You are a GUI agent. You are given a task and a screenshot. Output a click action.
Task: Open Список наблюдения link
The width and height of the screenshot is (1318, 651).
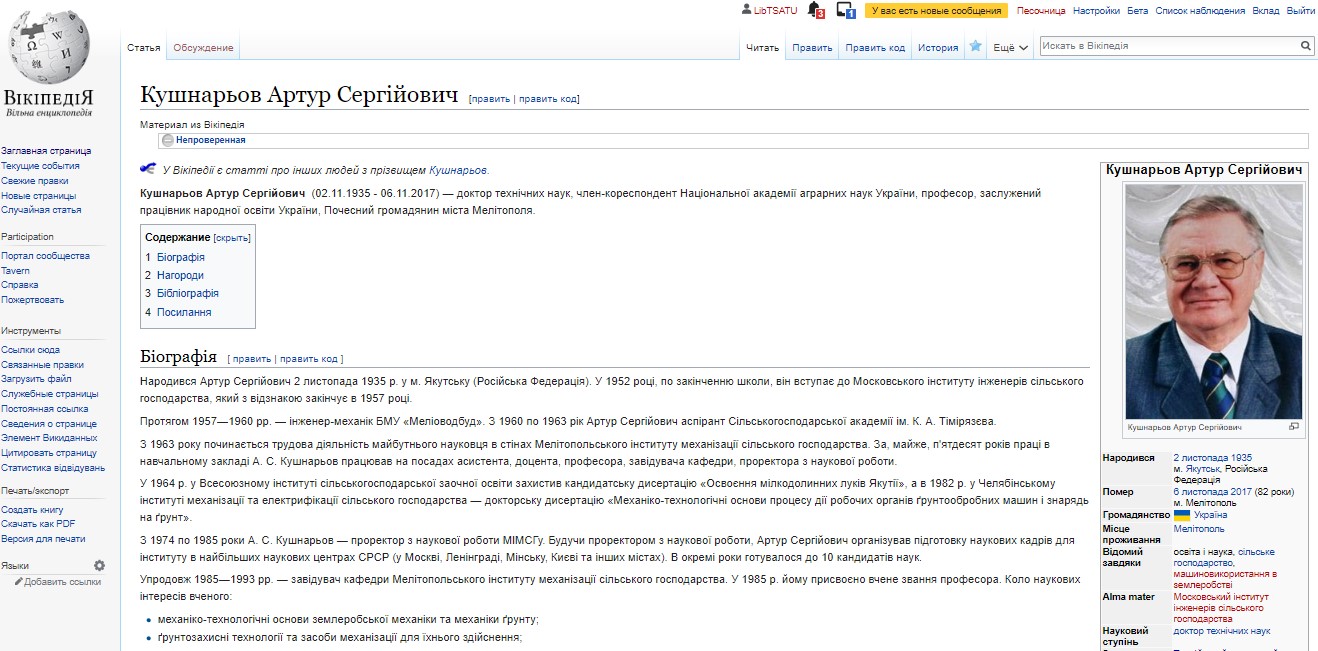click(1200, 11)
